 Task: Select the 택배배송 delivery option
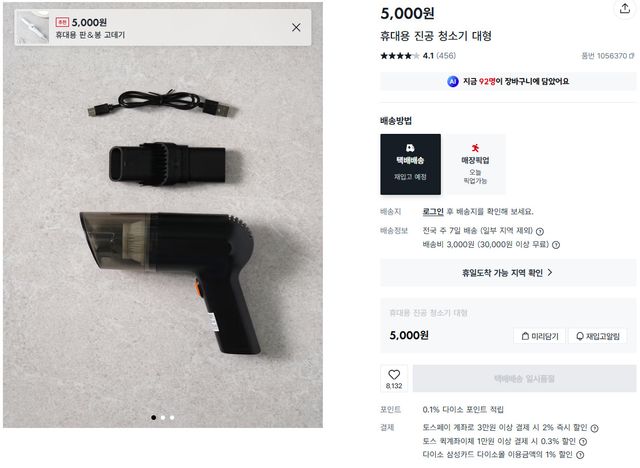(410, 165)
